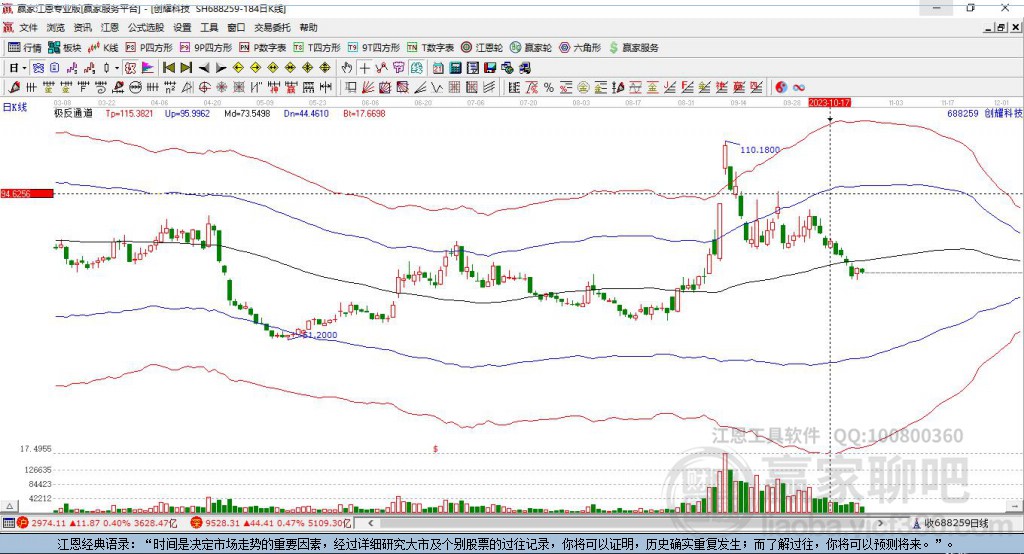The height and width of the screenshot is (554, 1024).
Task: Open the 资讯 menu
Action: coord(82,27)
